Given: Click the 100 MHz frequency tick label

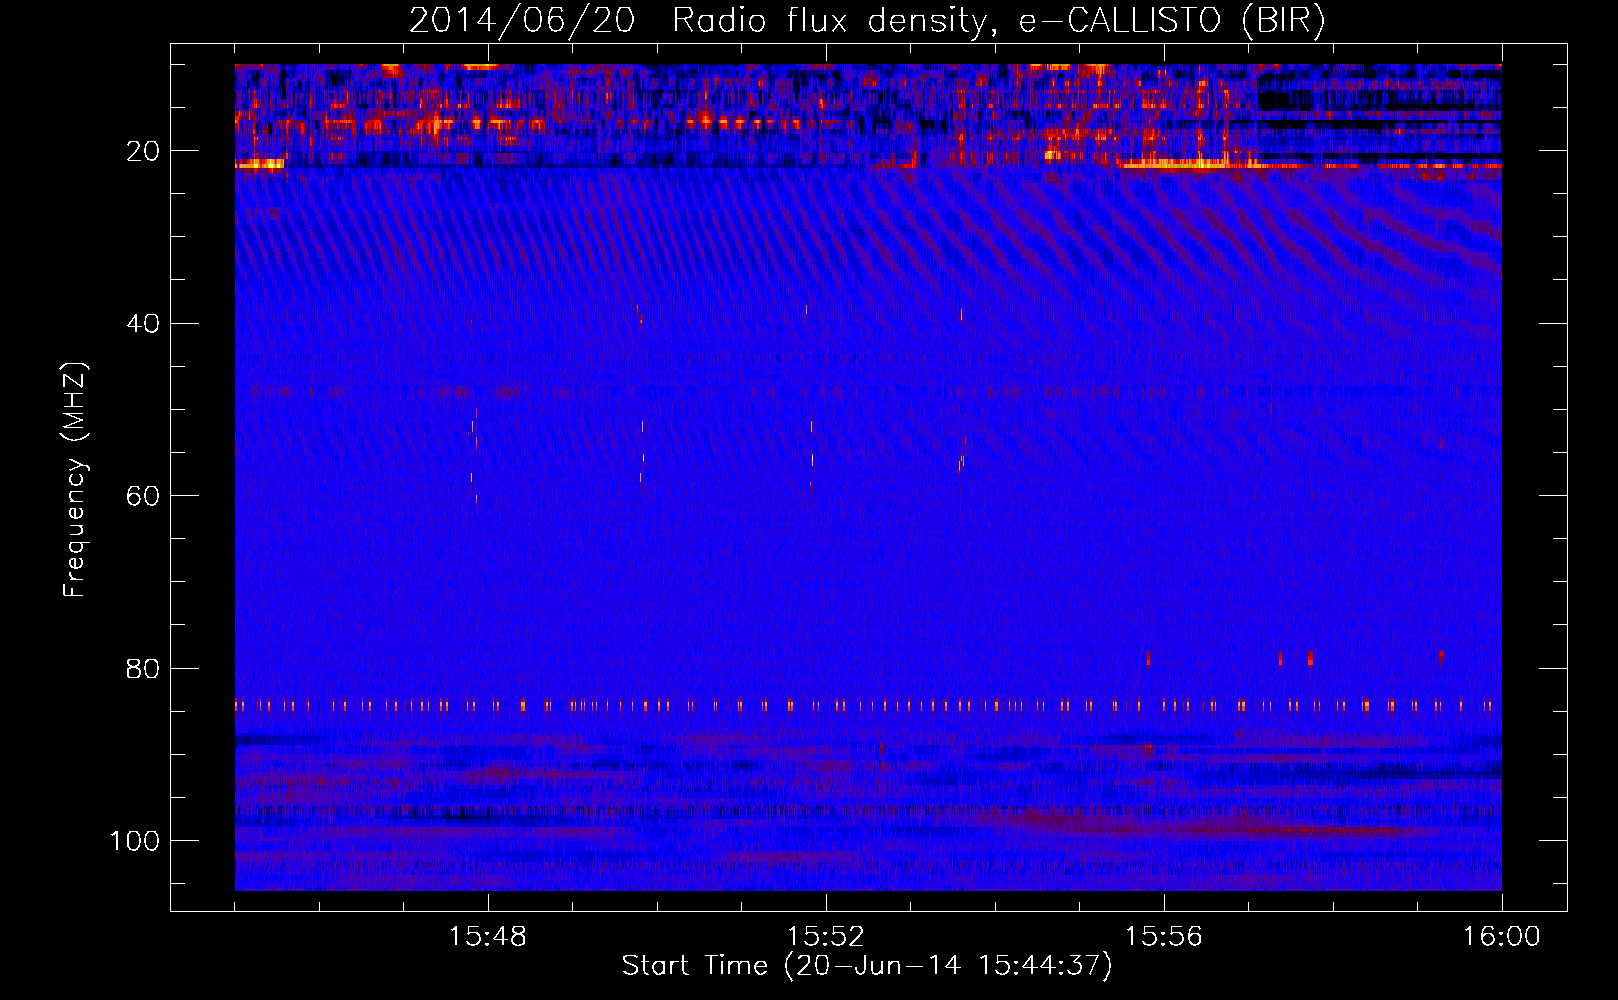Looking at the screenshot, I should coord(135,841).
